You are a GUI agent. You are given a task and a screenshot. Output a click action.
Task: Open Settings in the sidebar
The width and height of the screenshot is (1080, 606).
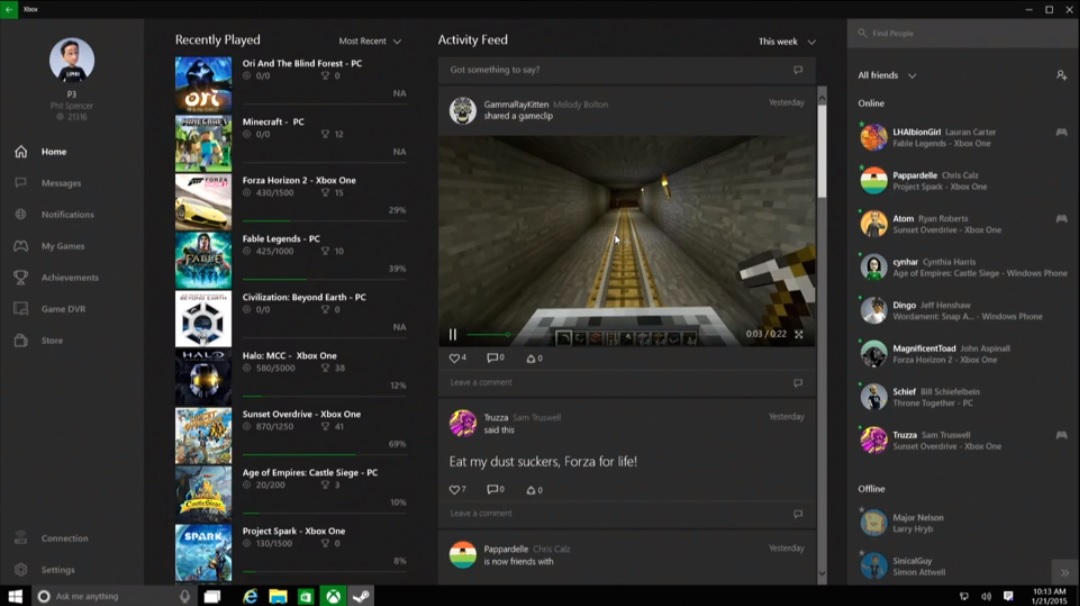tap(57, 570)
